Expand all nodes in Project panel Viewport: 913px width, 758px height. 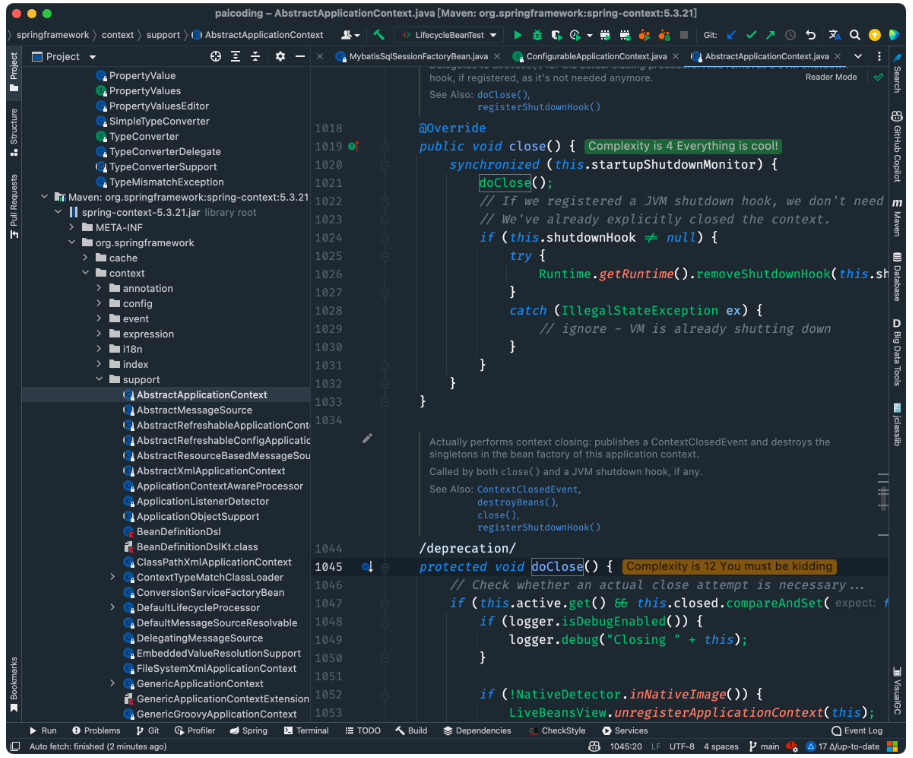pyautogui.click(x=235, y=56)
